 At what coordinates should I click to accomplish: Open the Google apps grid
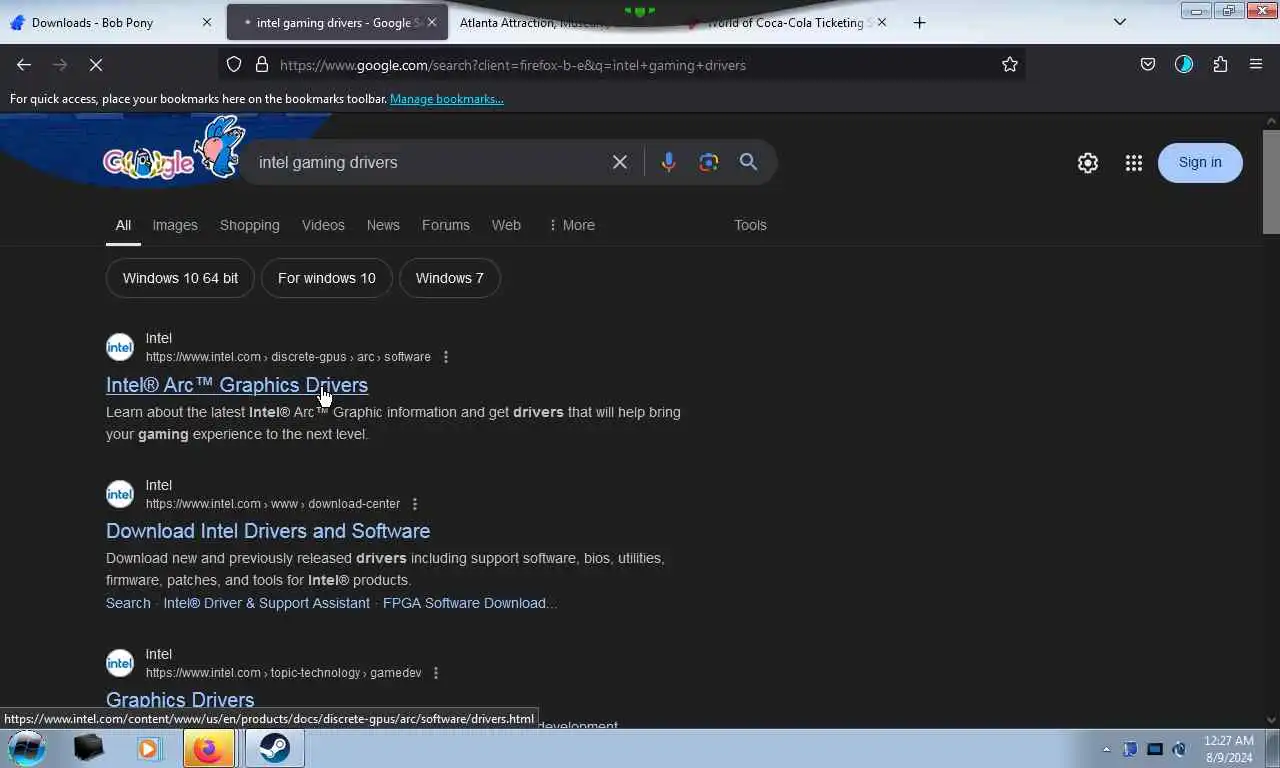[x=1134, y=163]
